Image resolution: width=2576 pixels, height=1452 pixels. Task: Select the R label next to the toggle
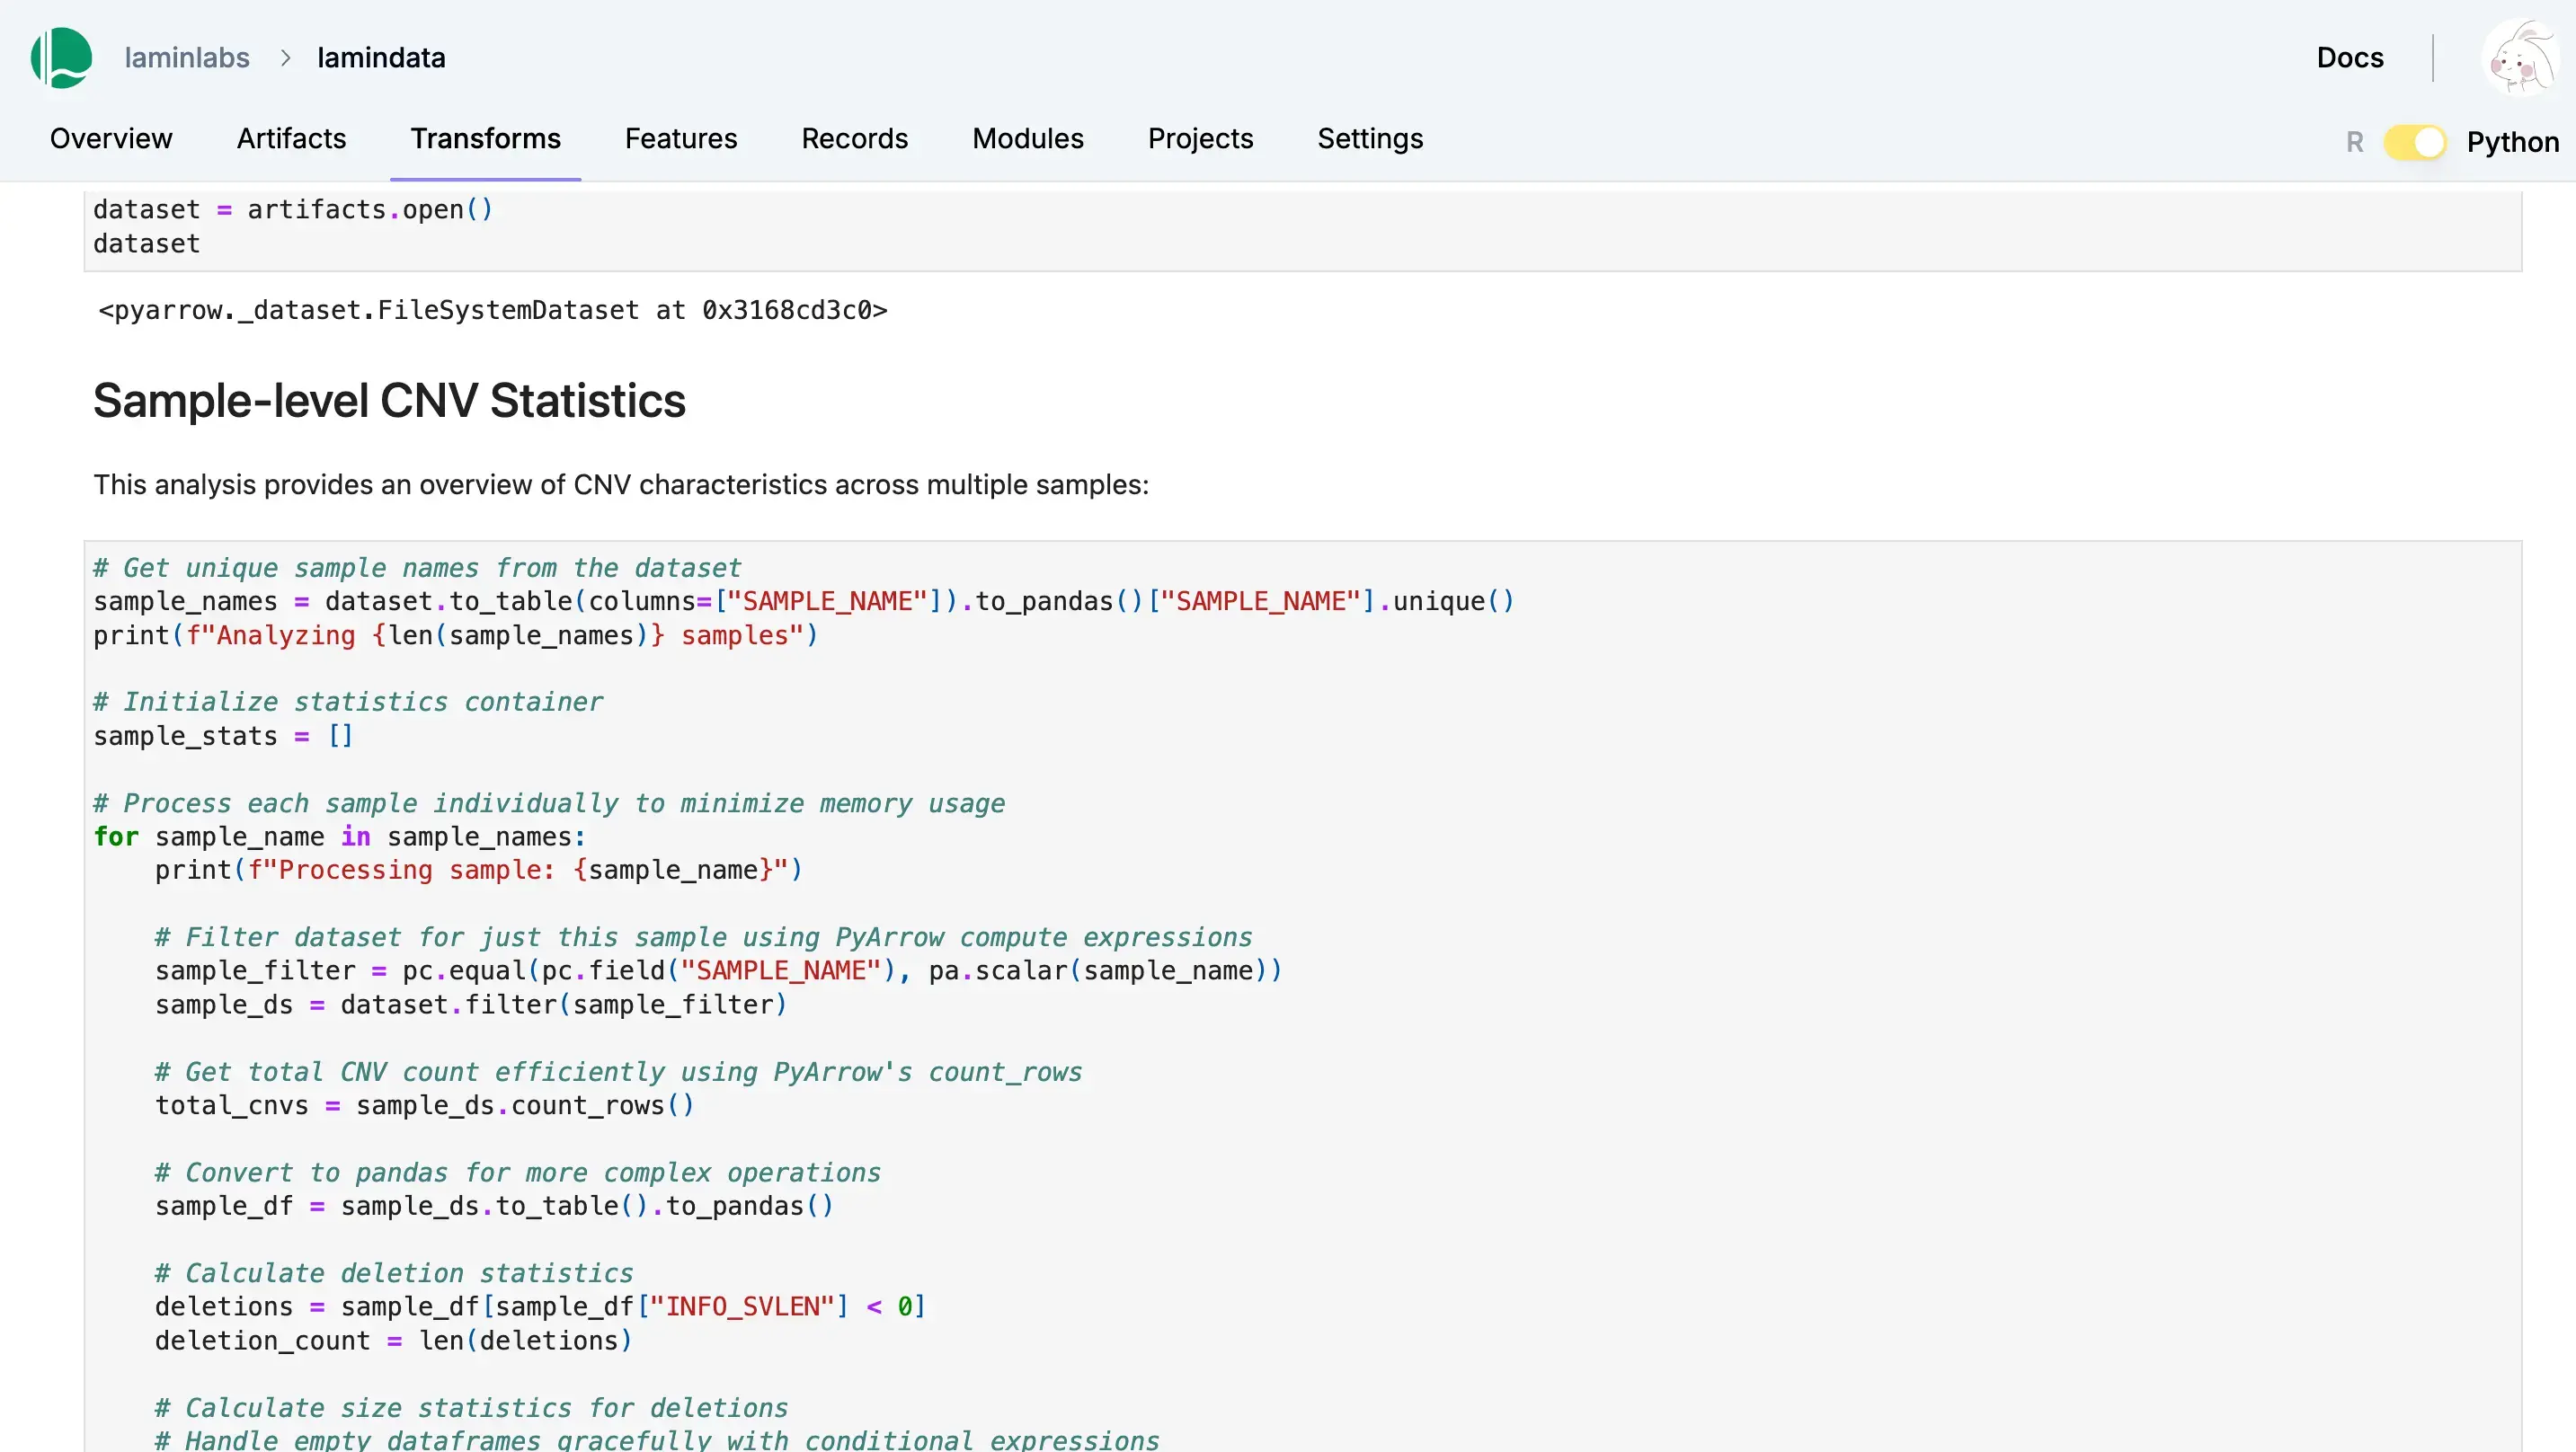(2354, 141)
